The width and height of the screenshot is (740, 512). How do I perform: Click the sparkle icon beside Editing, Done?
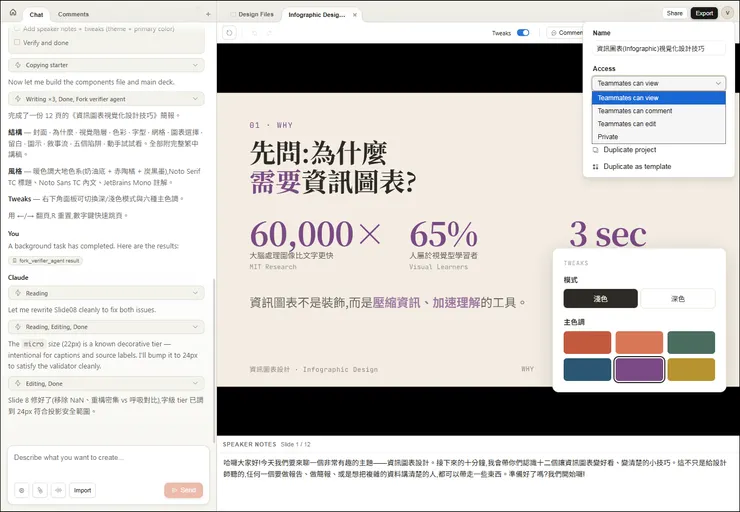point(18,384)
